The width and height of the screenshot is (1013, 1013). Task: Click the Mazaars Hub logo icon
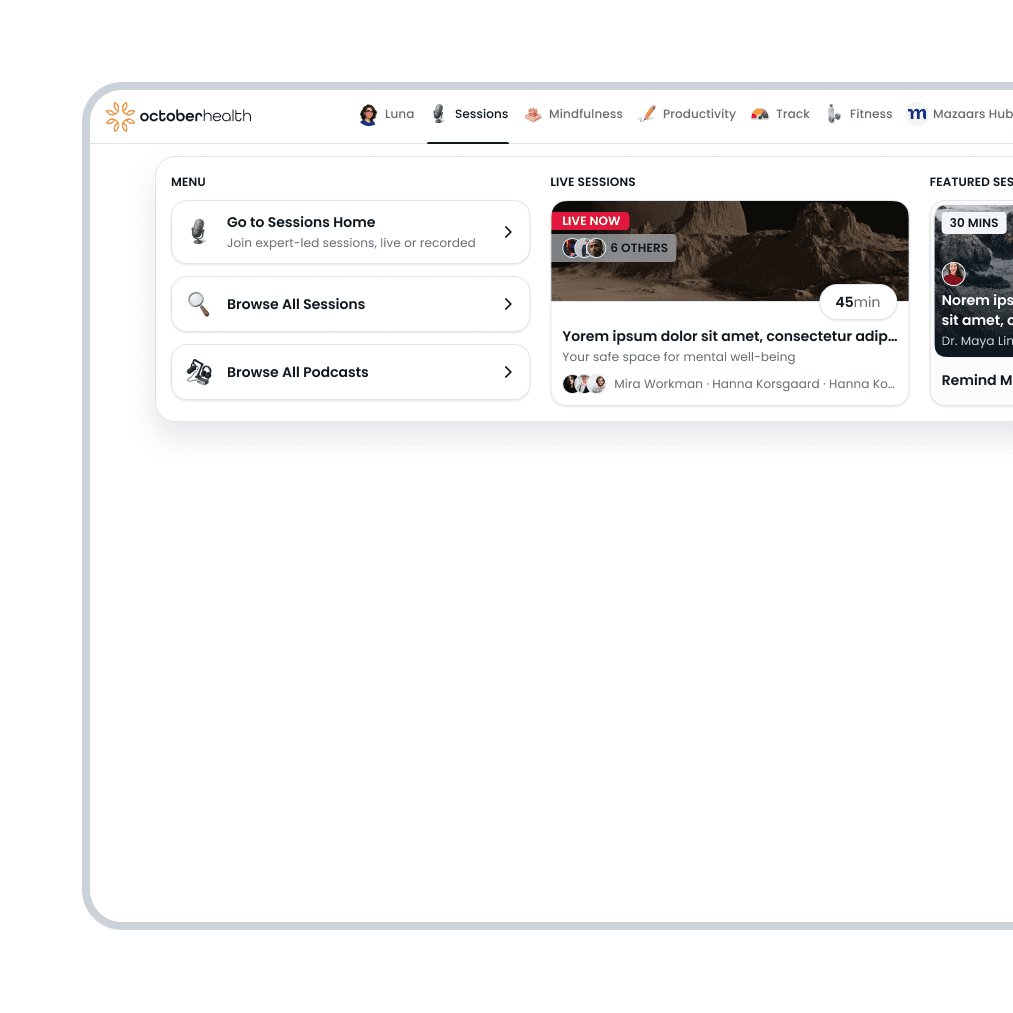tap(917, 114)
